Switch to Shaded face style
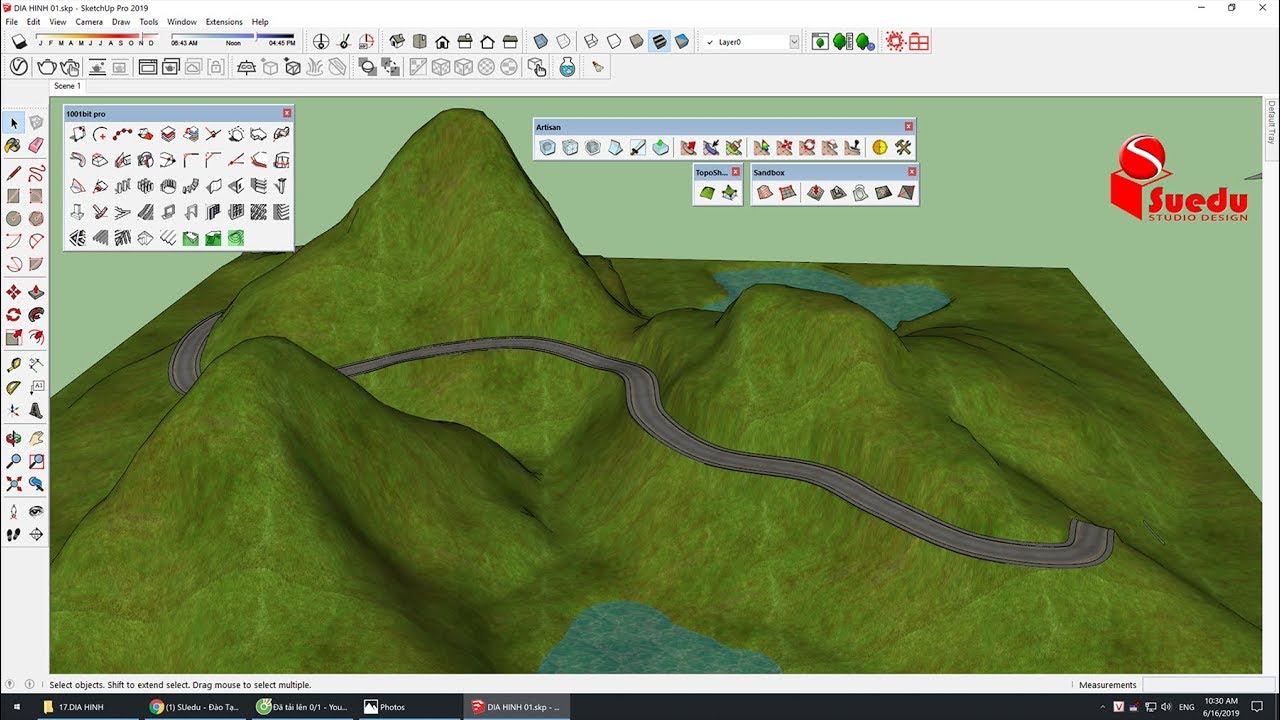This screenshot has height=720, width=1280. 636,42
